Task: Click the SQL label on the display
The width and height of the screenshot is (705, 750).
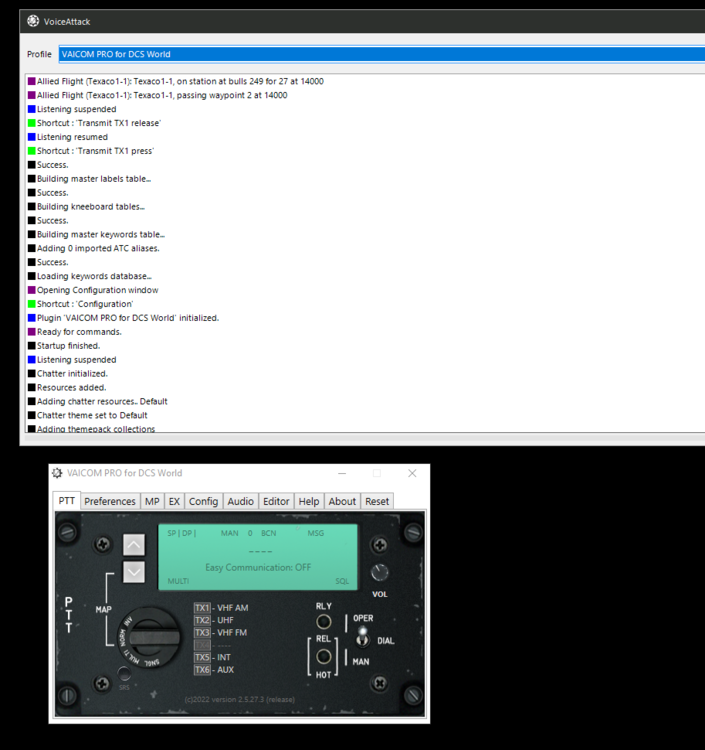Action: point(342,581)
